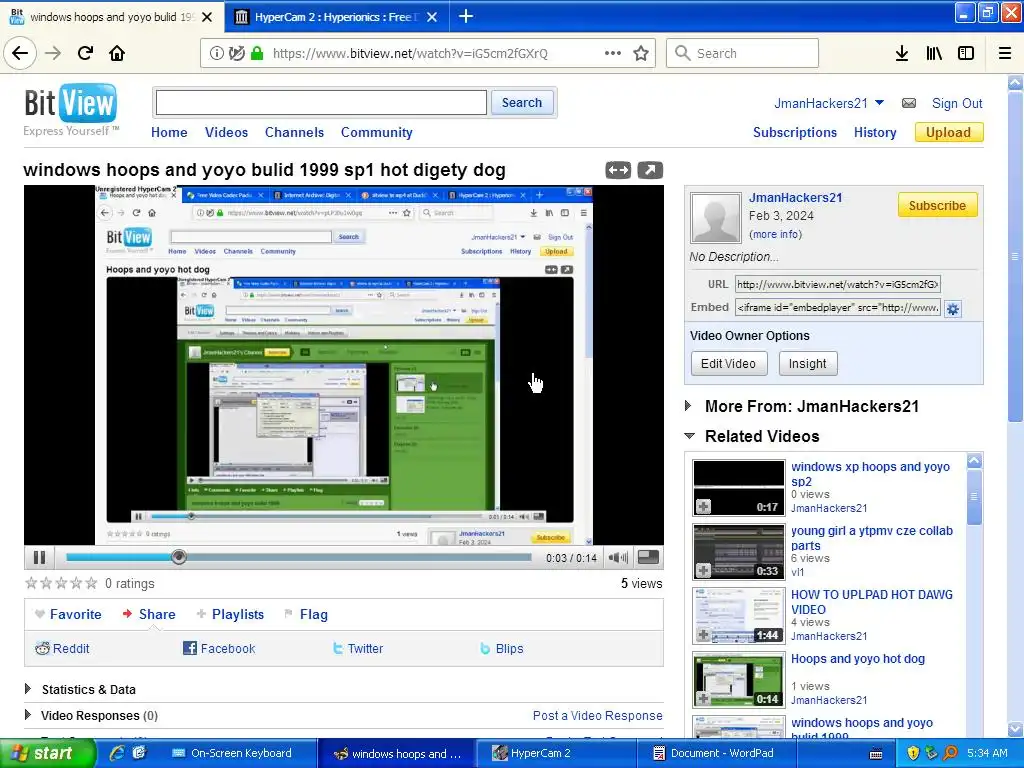Open the Channels navigation item
Image resolution: width=1024 pixels, height=768 pixels.
click(x=294, y=132)
